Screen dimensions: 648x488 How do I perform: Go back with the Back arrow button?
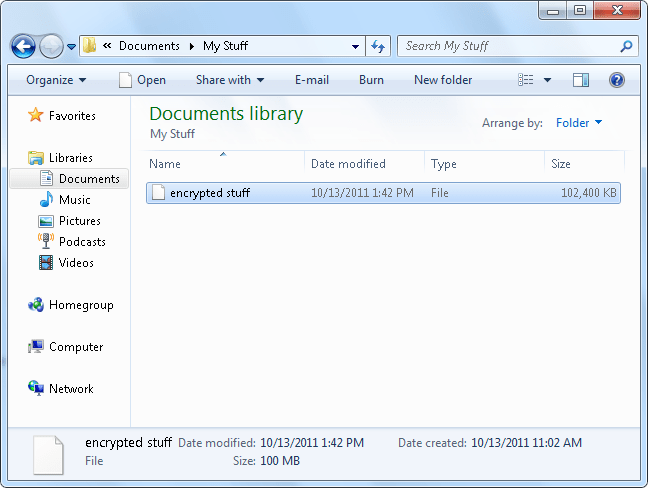(x=23, y=46)
